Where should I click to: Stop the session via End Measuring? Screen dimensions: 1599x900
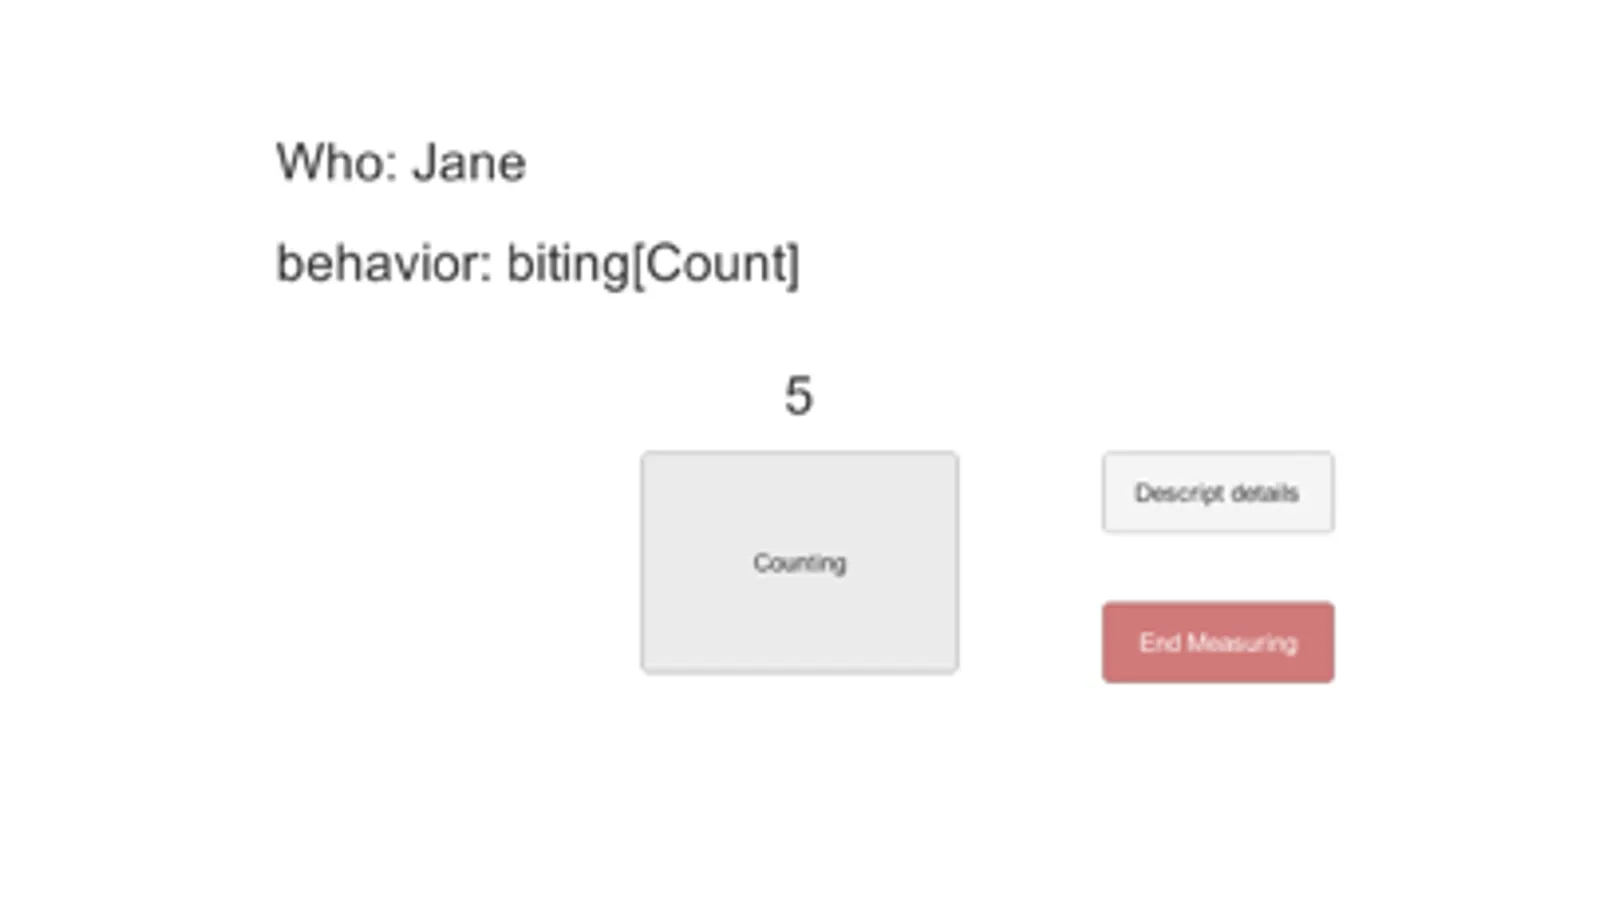pos(1217,642)
